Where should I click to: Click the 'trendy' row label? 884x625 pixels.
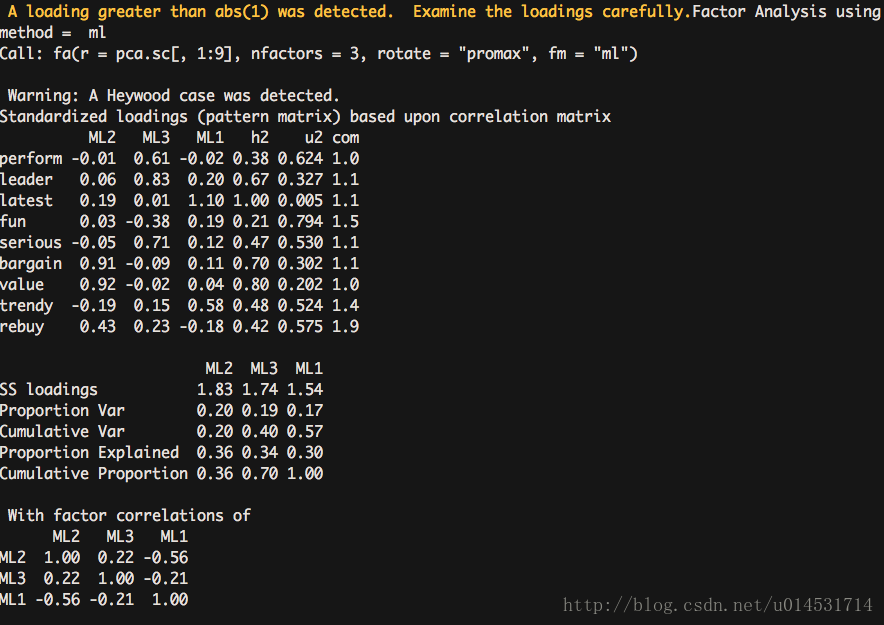pos(26,306)
